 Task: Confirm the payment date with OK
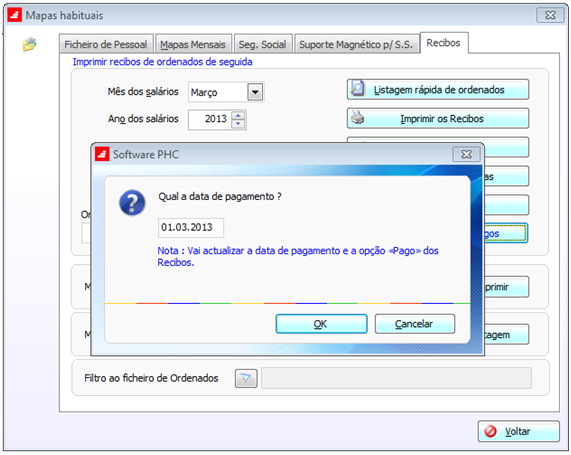pos(321,324)
